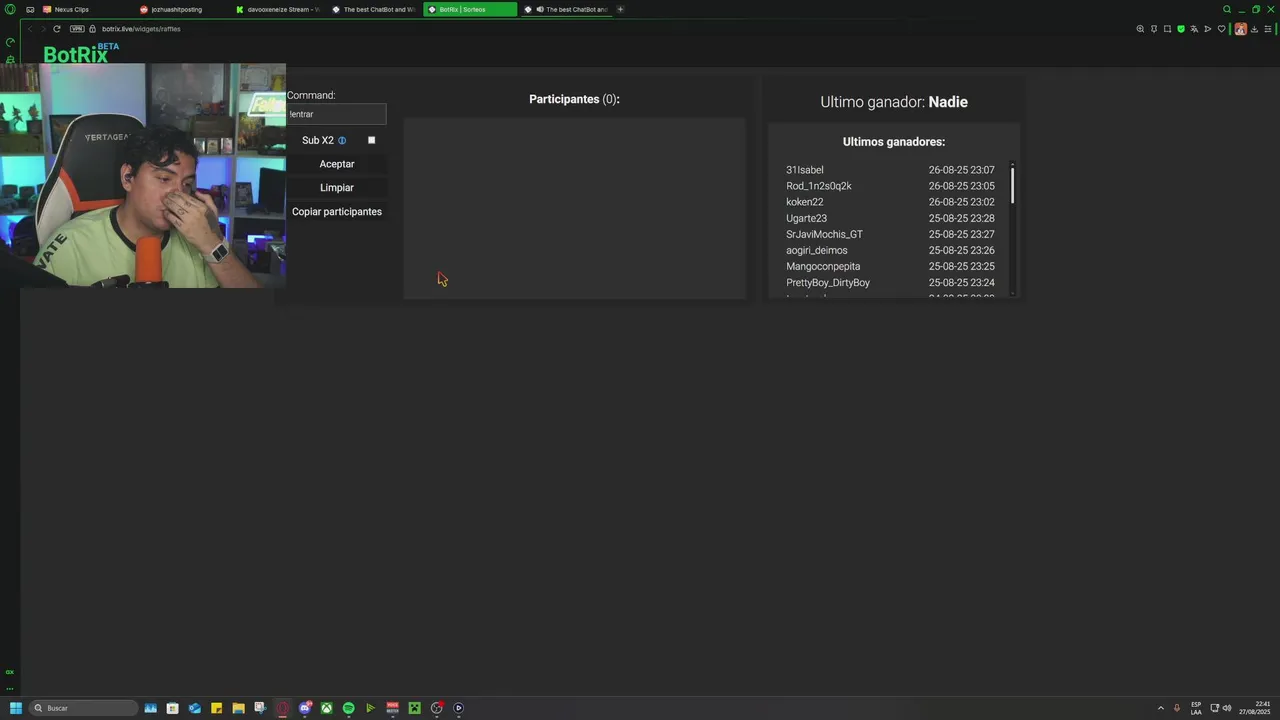Viewport: 1280px width, 720px height.
Task: Open the system tray hidden icons arrow
Action: pos(1160,708)
